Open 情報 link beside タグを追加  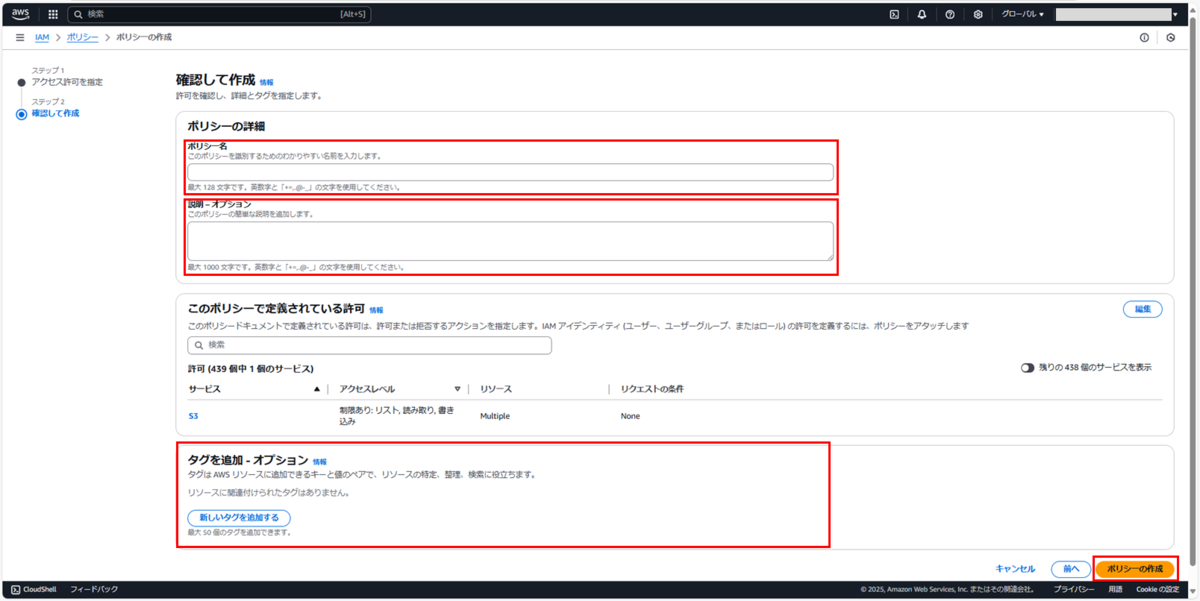[320, 462]
